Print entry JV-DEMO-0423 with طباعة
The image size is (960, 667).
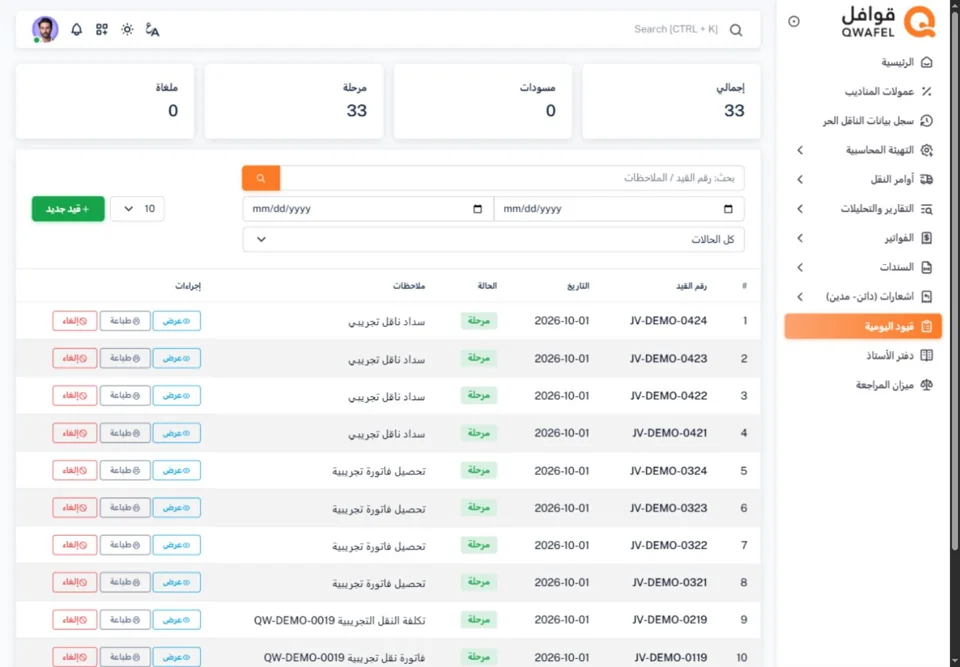(x=125, y=358)
